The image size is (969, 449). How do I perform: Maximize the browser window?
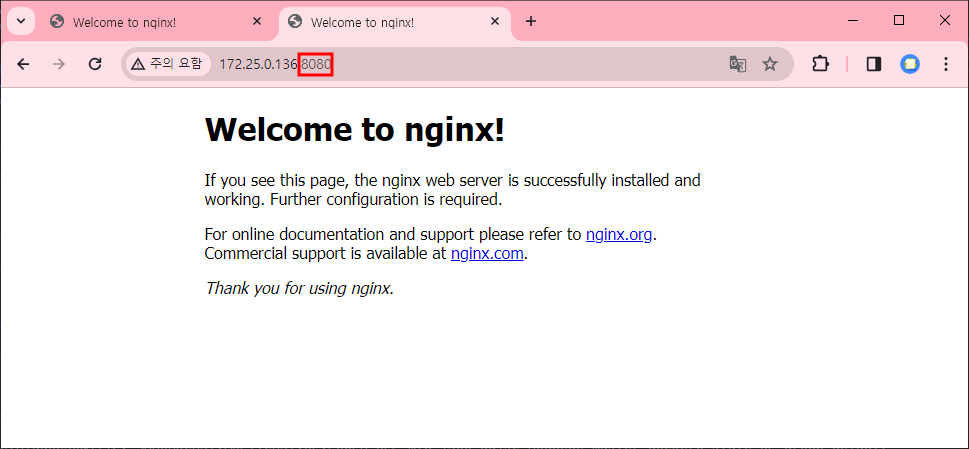click(x=899, y=20)
